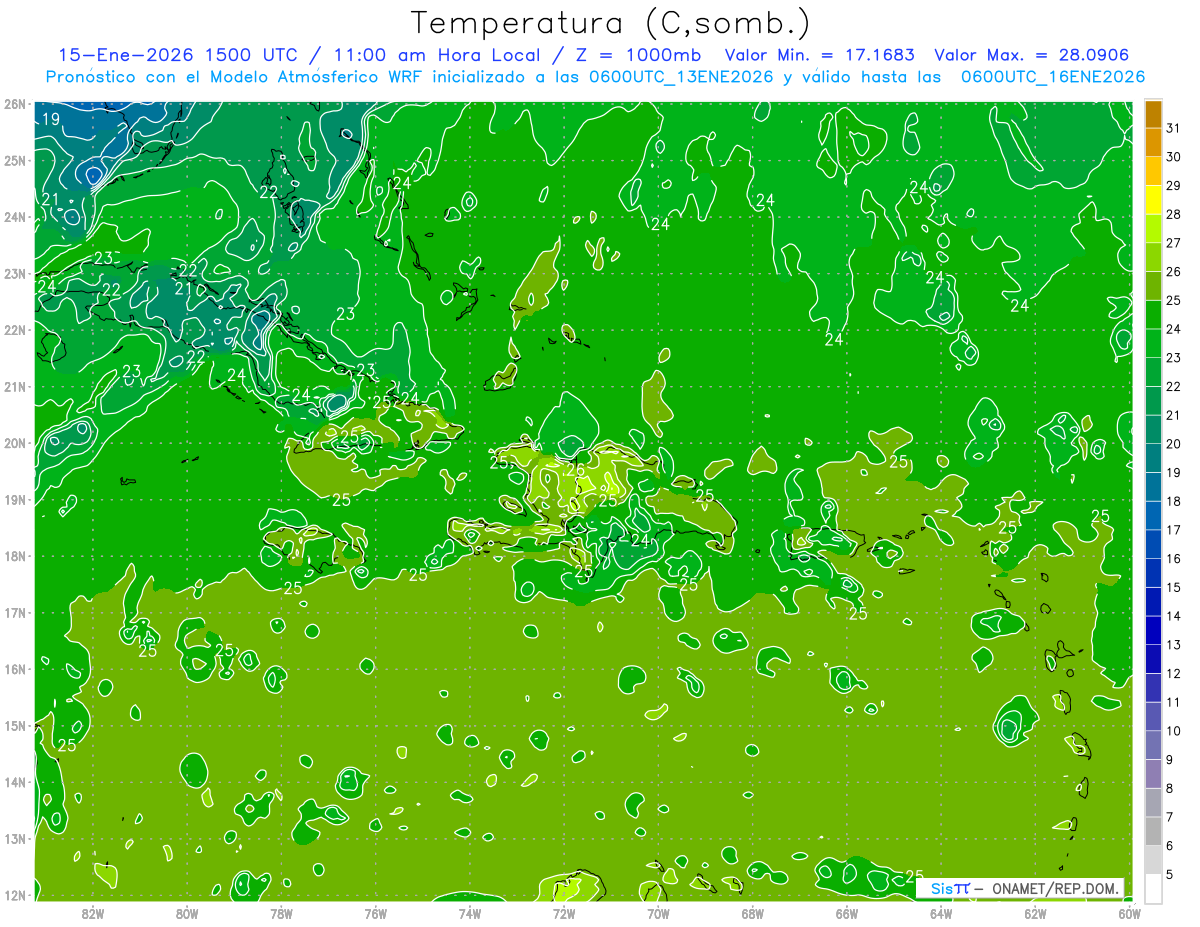Click the green legend swatch between 23 and 24

(x=1153, y=344)
